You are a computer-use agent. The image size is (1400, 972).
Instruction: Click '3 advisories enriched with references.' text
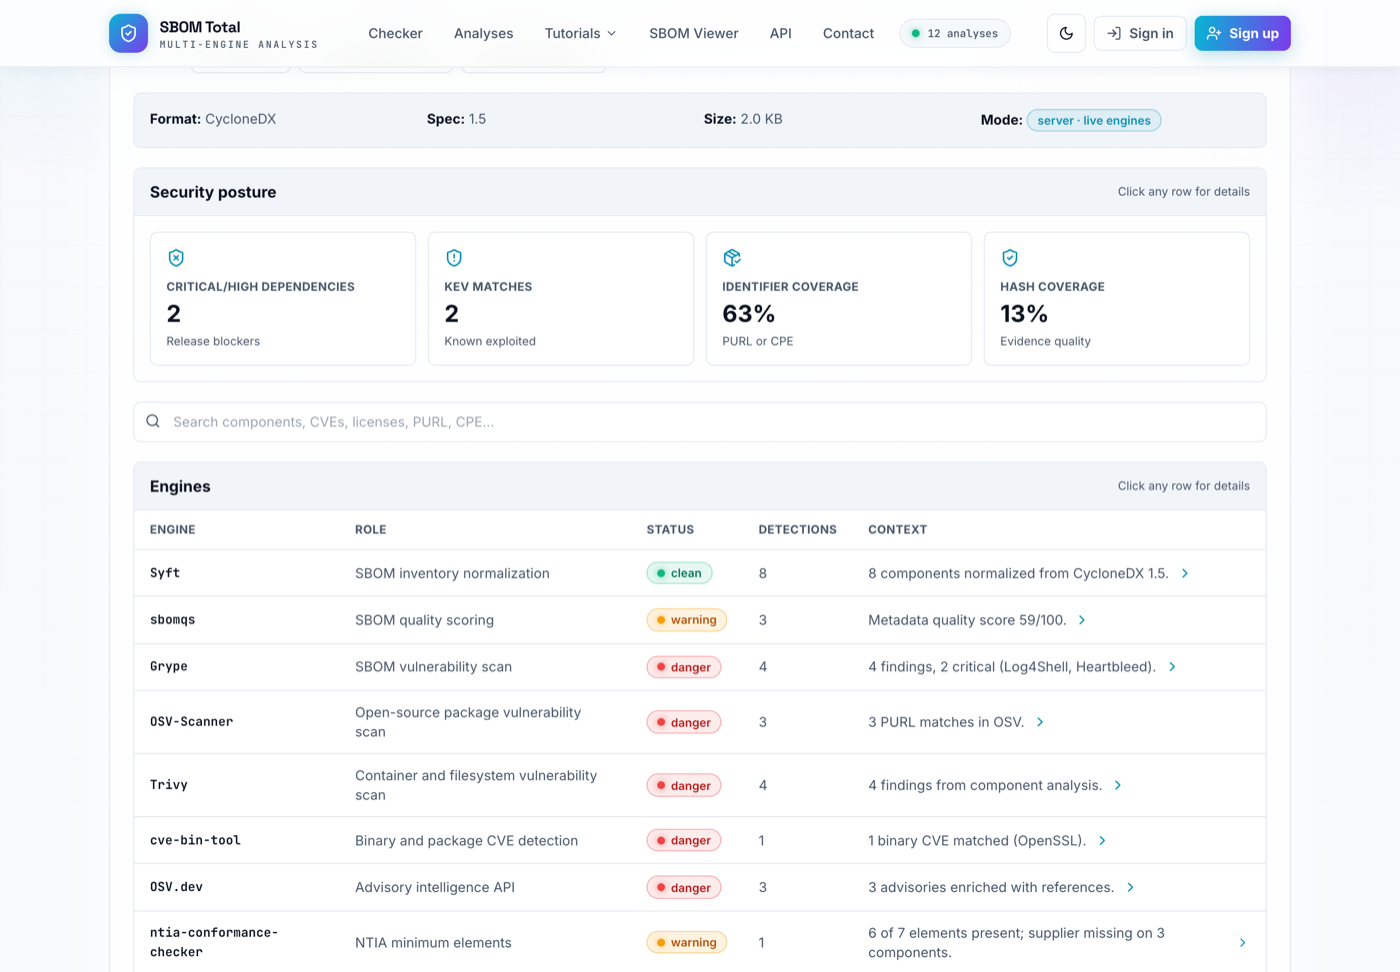(x=991, y=888)
